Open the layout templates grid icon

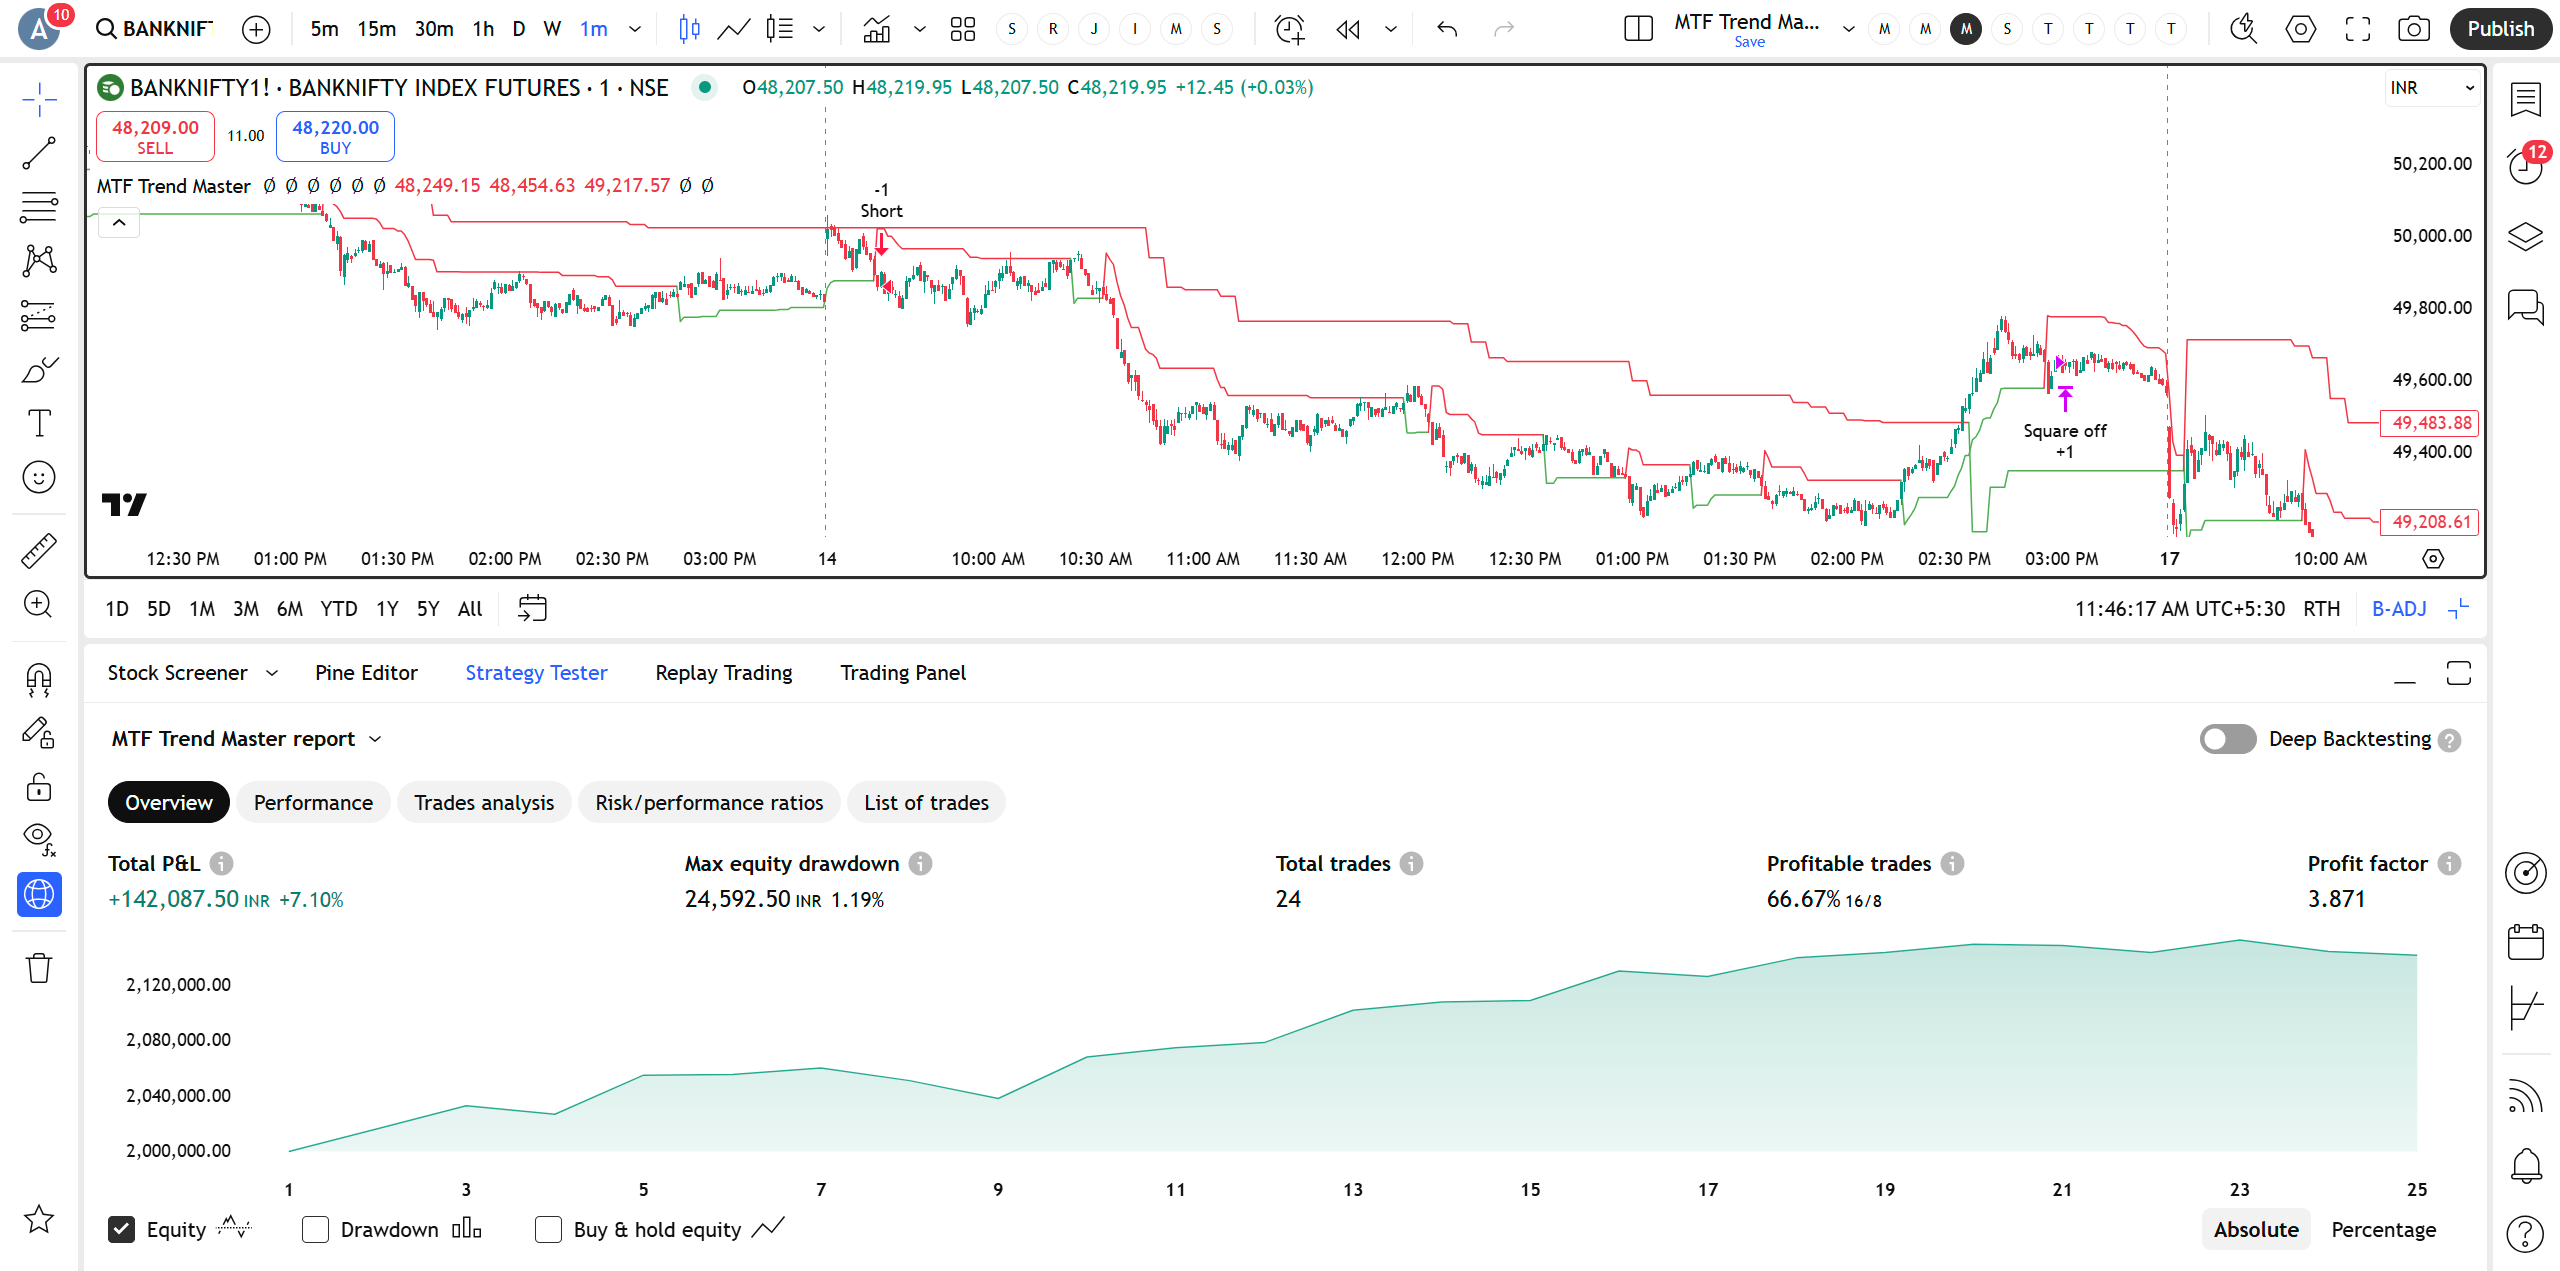click(963, 29)
